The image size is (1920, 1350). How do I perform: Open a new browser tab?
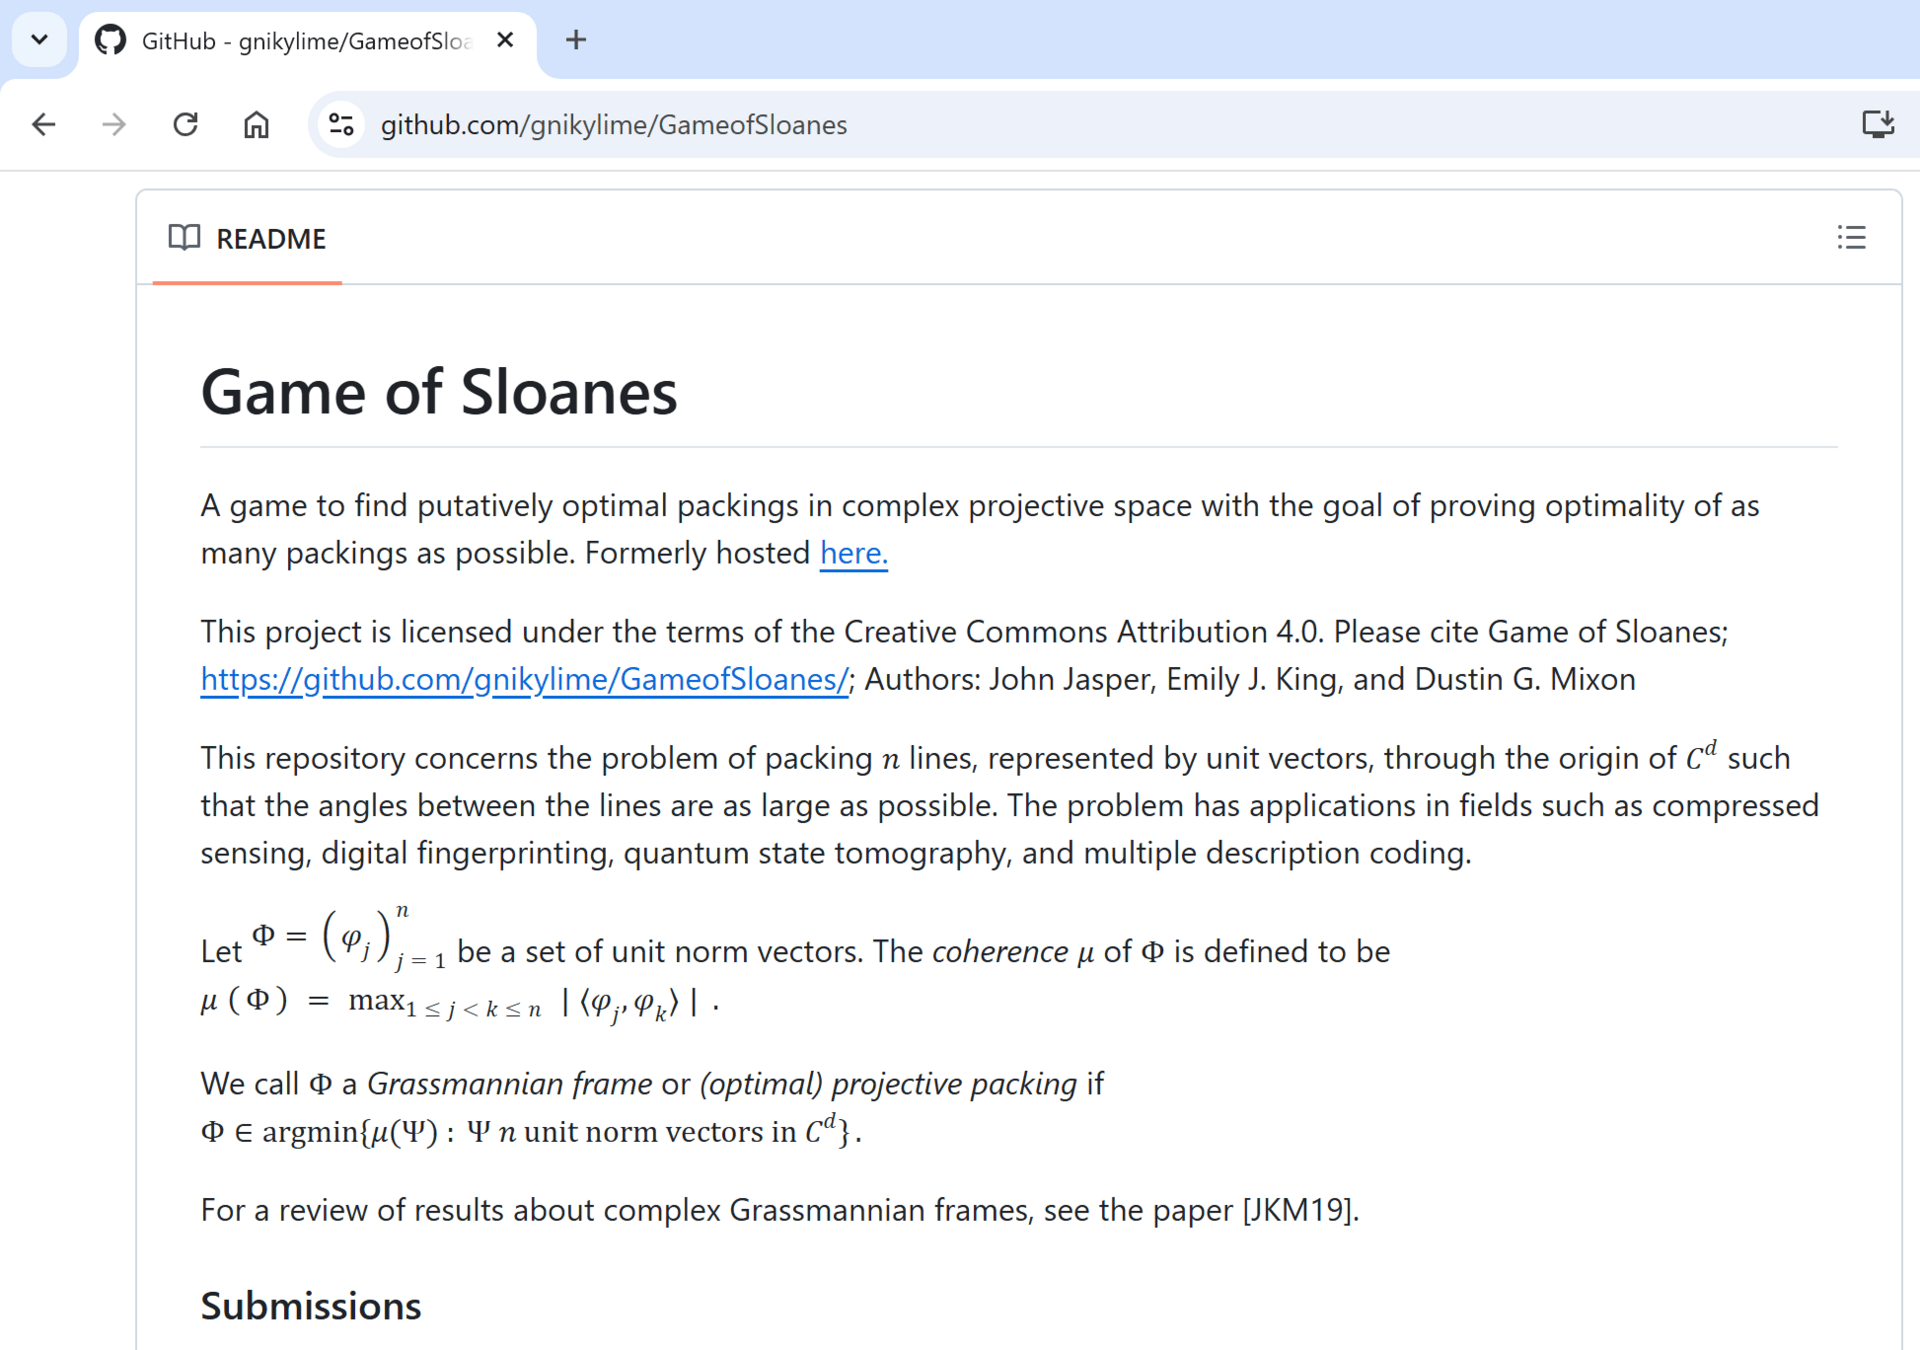coord(576,40)
